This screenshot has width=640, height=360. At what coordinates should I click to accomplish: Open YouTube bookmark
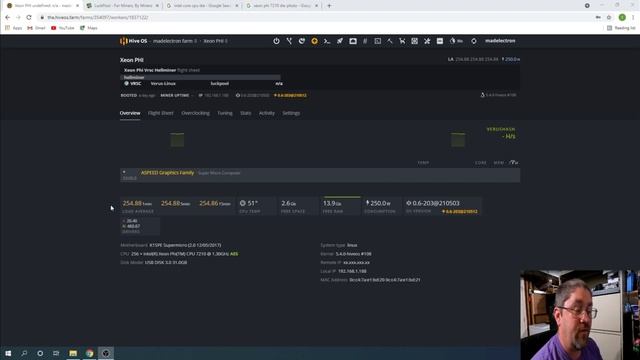62,28
